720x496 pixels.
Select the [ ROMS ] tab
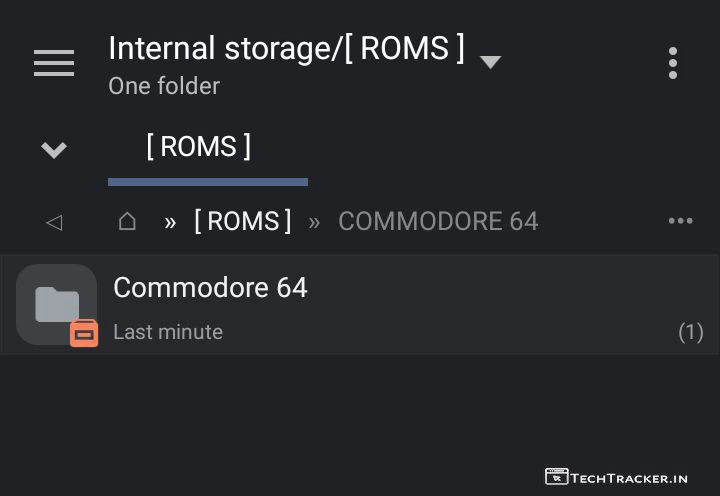(198, 147)
